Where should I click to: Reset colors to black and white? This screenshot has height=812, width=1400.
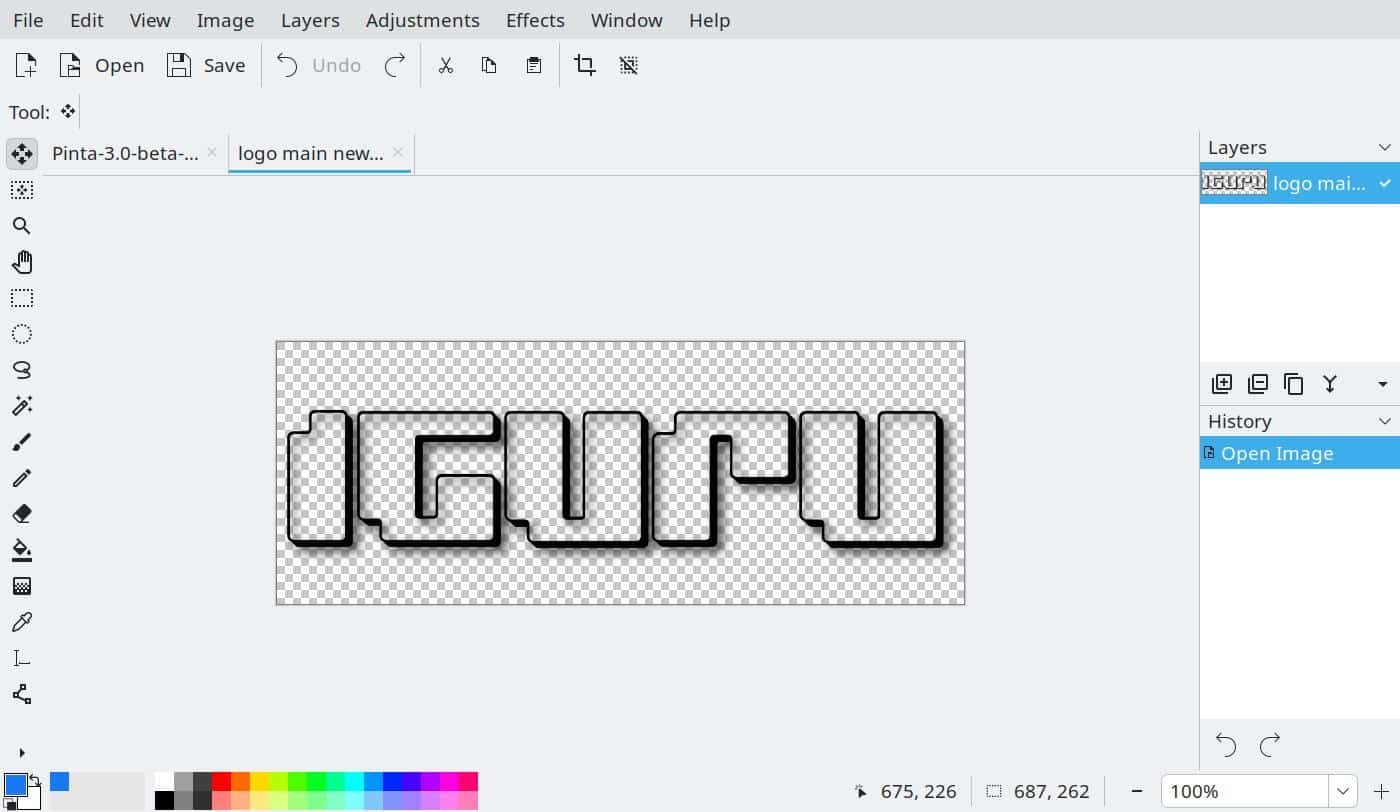(10, 803)
